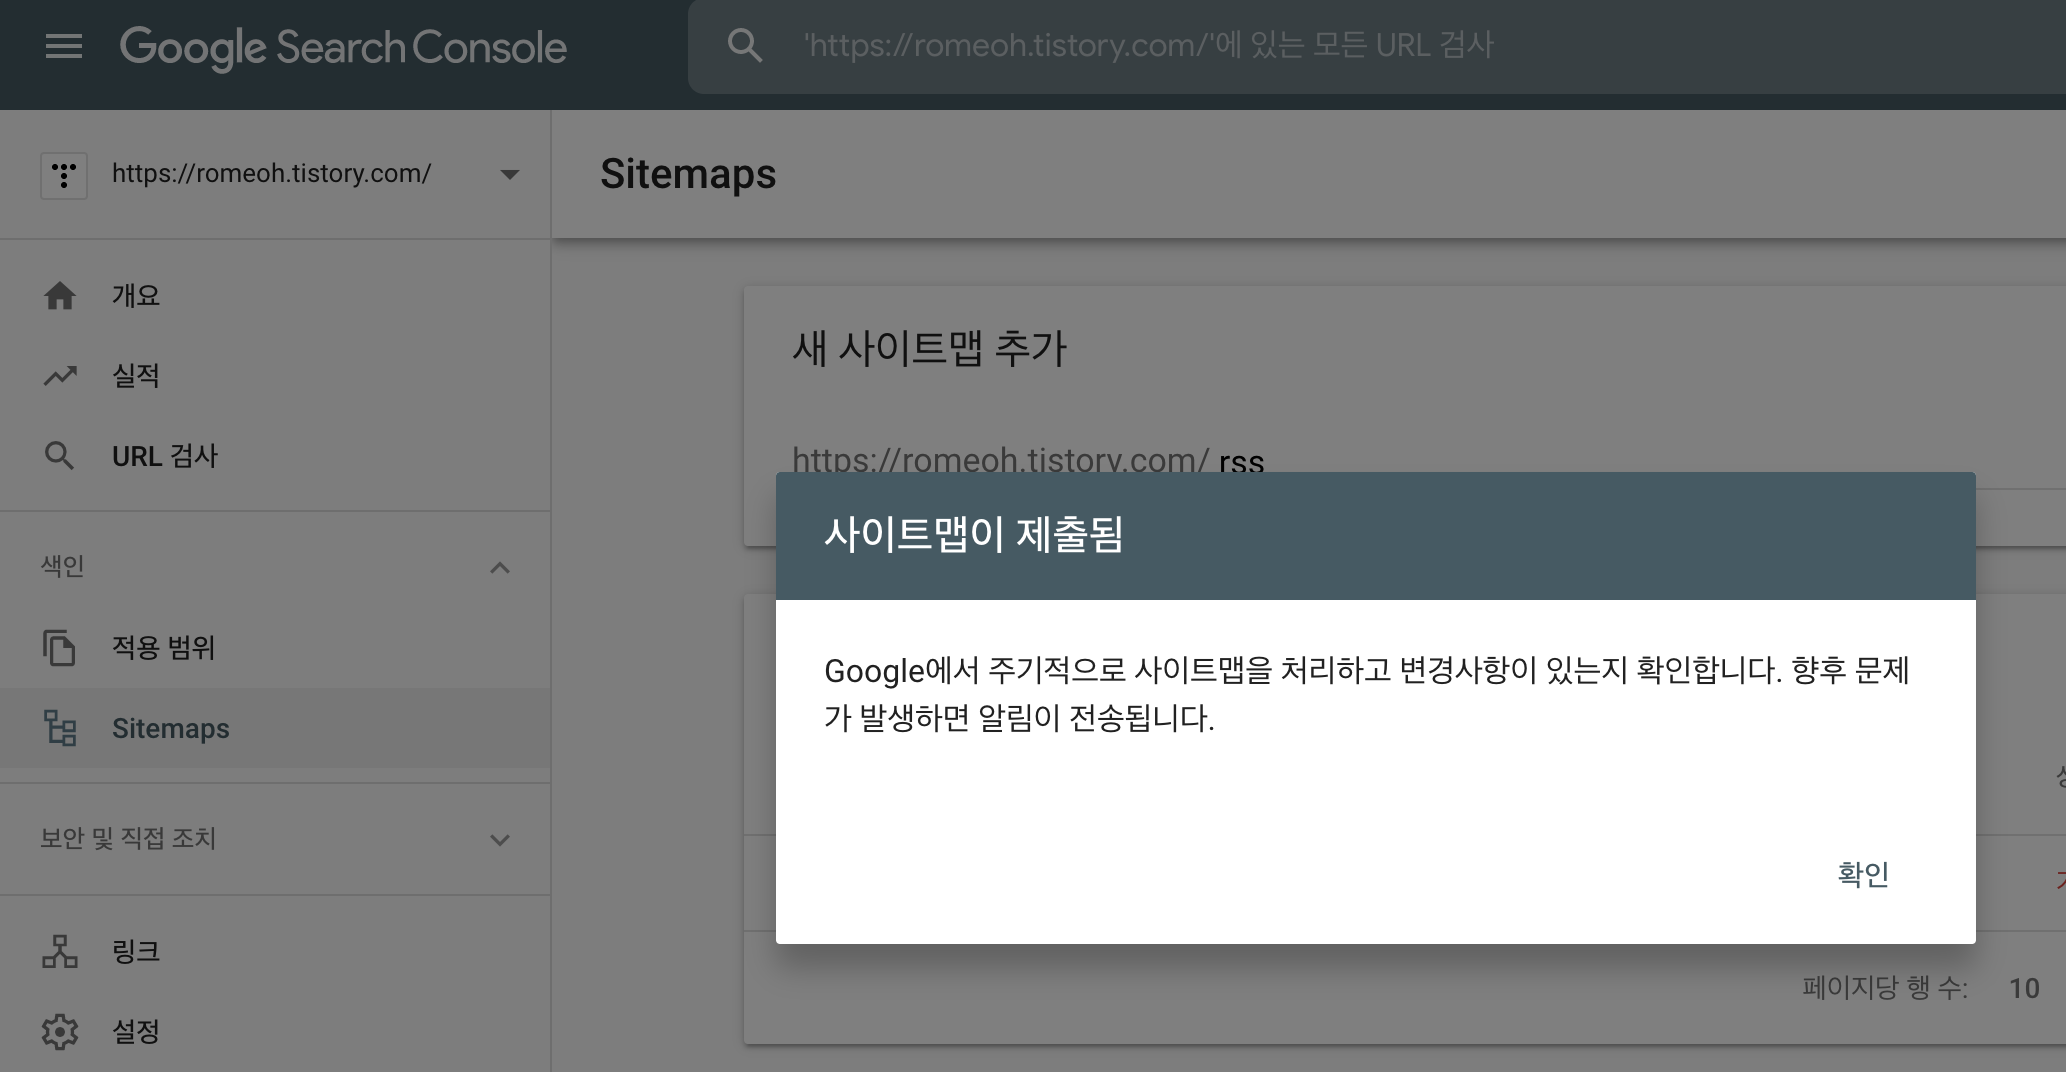Select Sitemaps in the sidebar
This screenshot has height=1072, width=2066.
(x=171, y=728)
